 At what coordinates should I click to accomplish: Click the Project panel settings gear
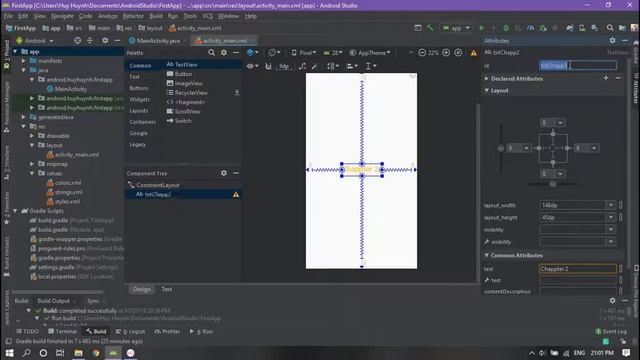pos(105,41)
